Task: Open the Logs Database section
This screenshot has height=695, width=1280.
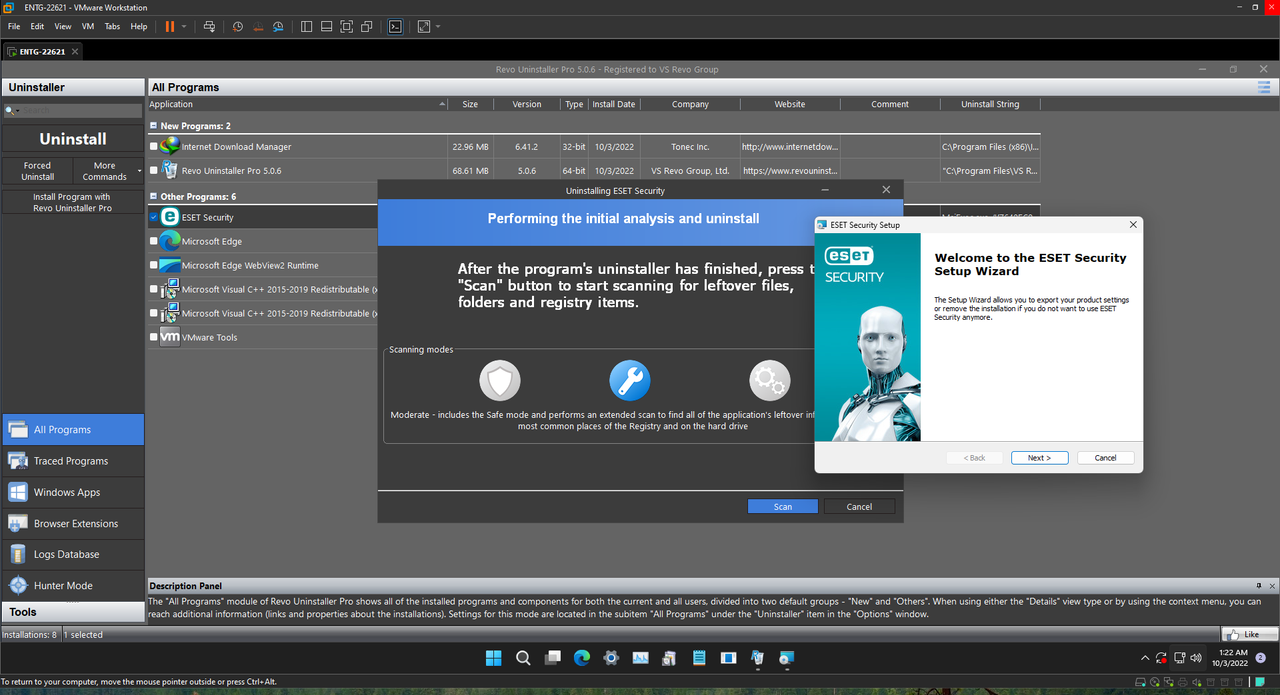Action: click(x=73, y=554)
